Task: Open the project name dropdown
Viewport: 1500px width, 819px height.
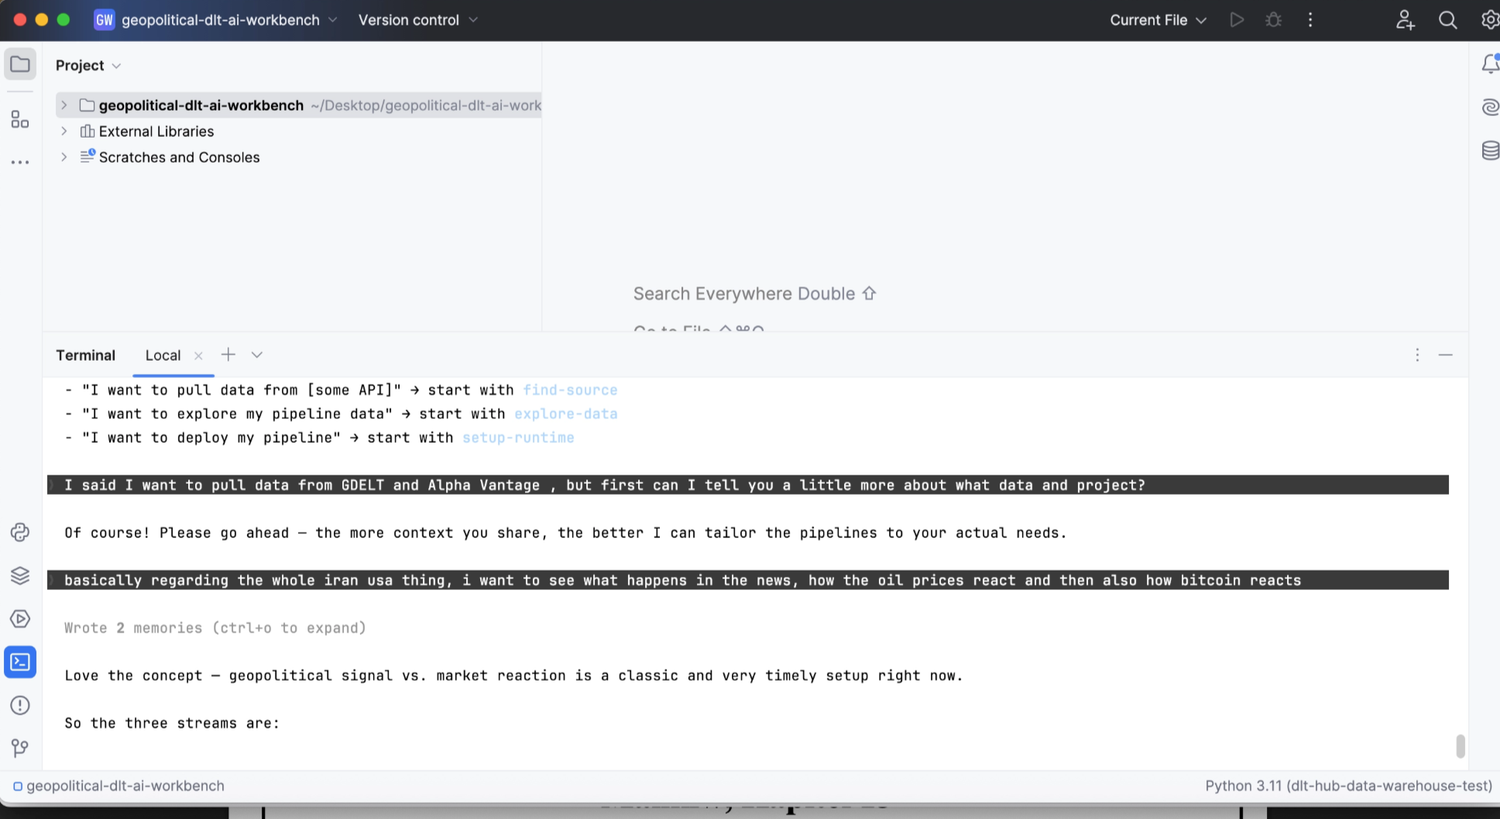Action: [230, 20]
